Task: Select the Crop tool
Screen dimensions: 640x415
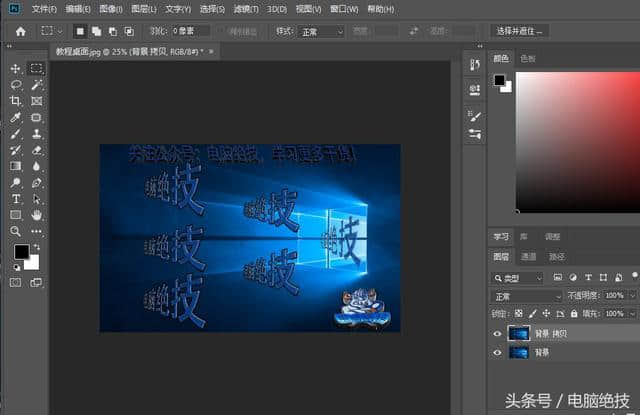Action: click(x=16, y=101)
